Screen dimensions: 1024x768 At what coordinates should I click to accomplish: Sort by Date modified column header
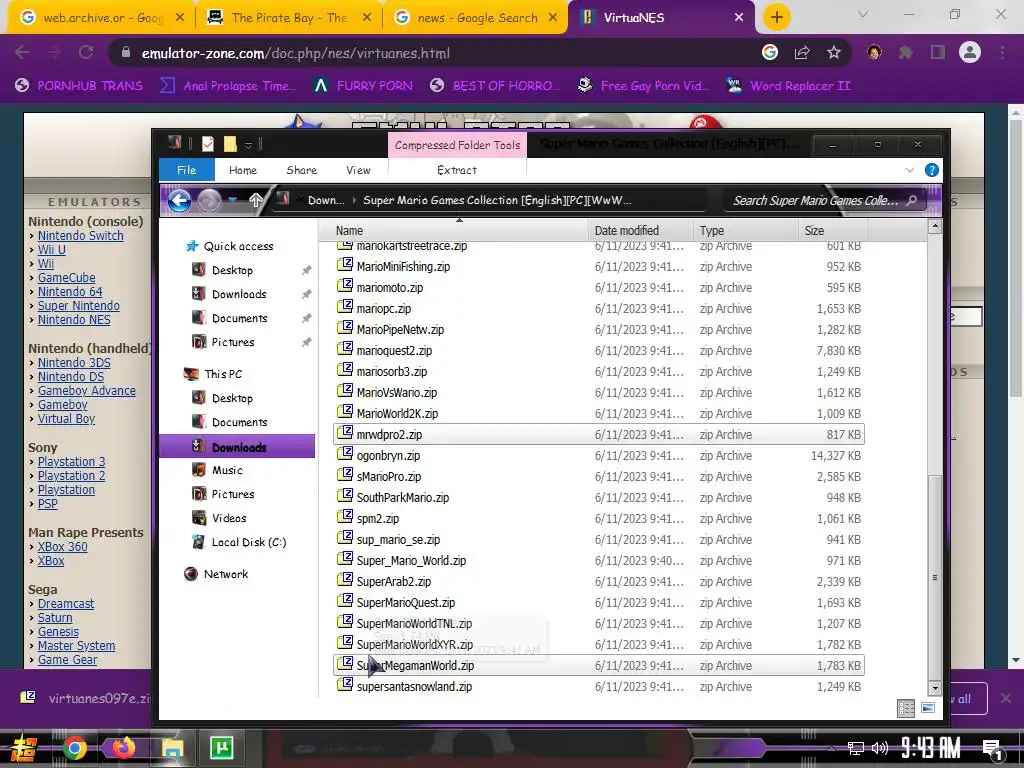click(x=641, y=231)
